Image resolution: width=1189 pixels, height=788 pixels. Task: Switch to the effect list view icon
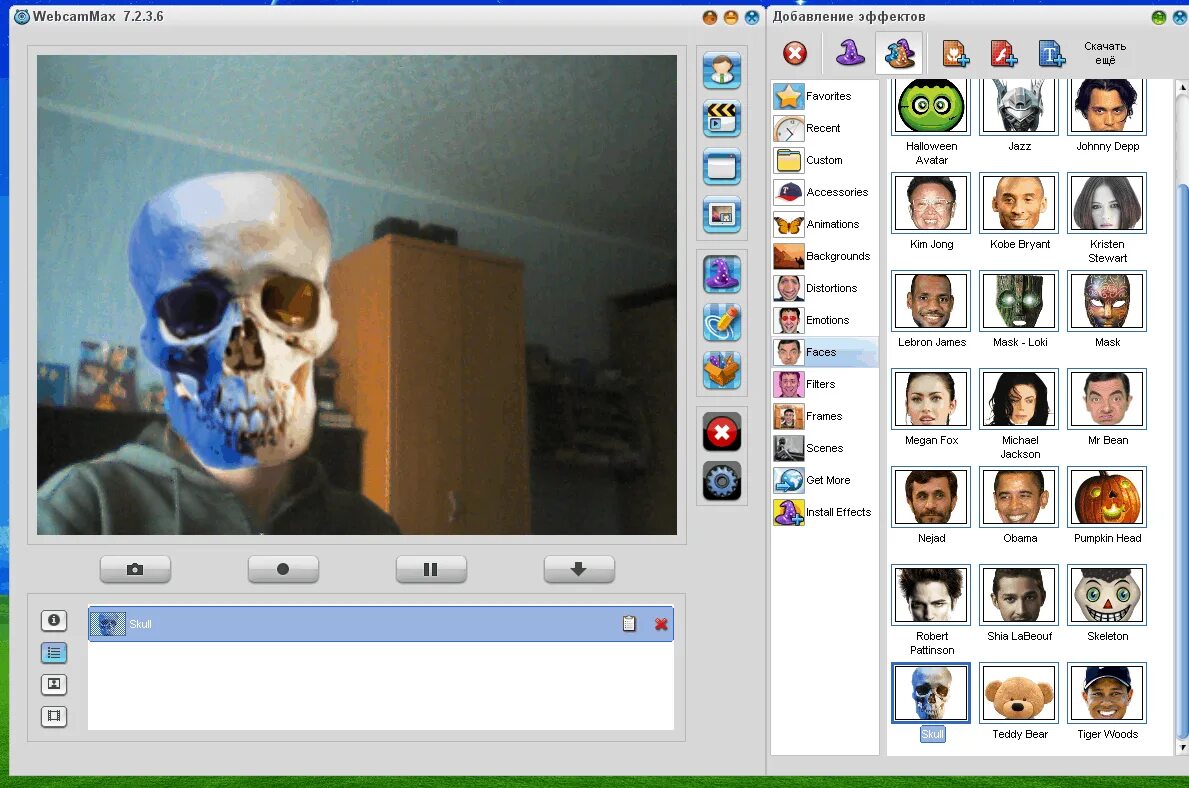click(54, 652)
